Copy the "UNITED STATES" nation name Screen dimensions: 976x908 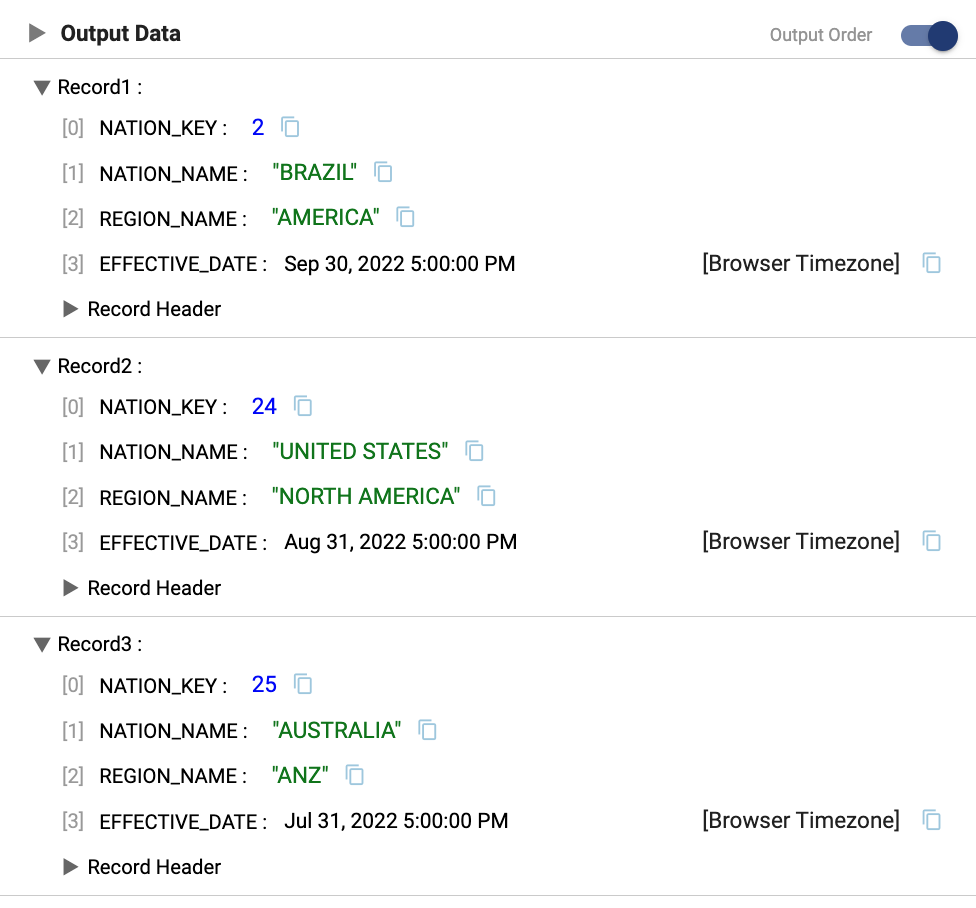tap(475, 451)
